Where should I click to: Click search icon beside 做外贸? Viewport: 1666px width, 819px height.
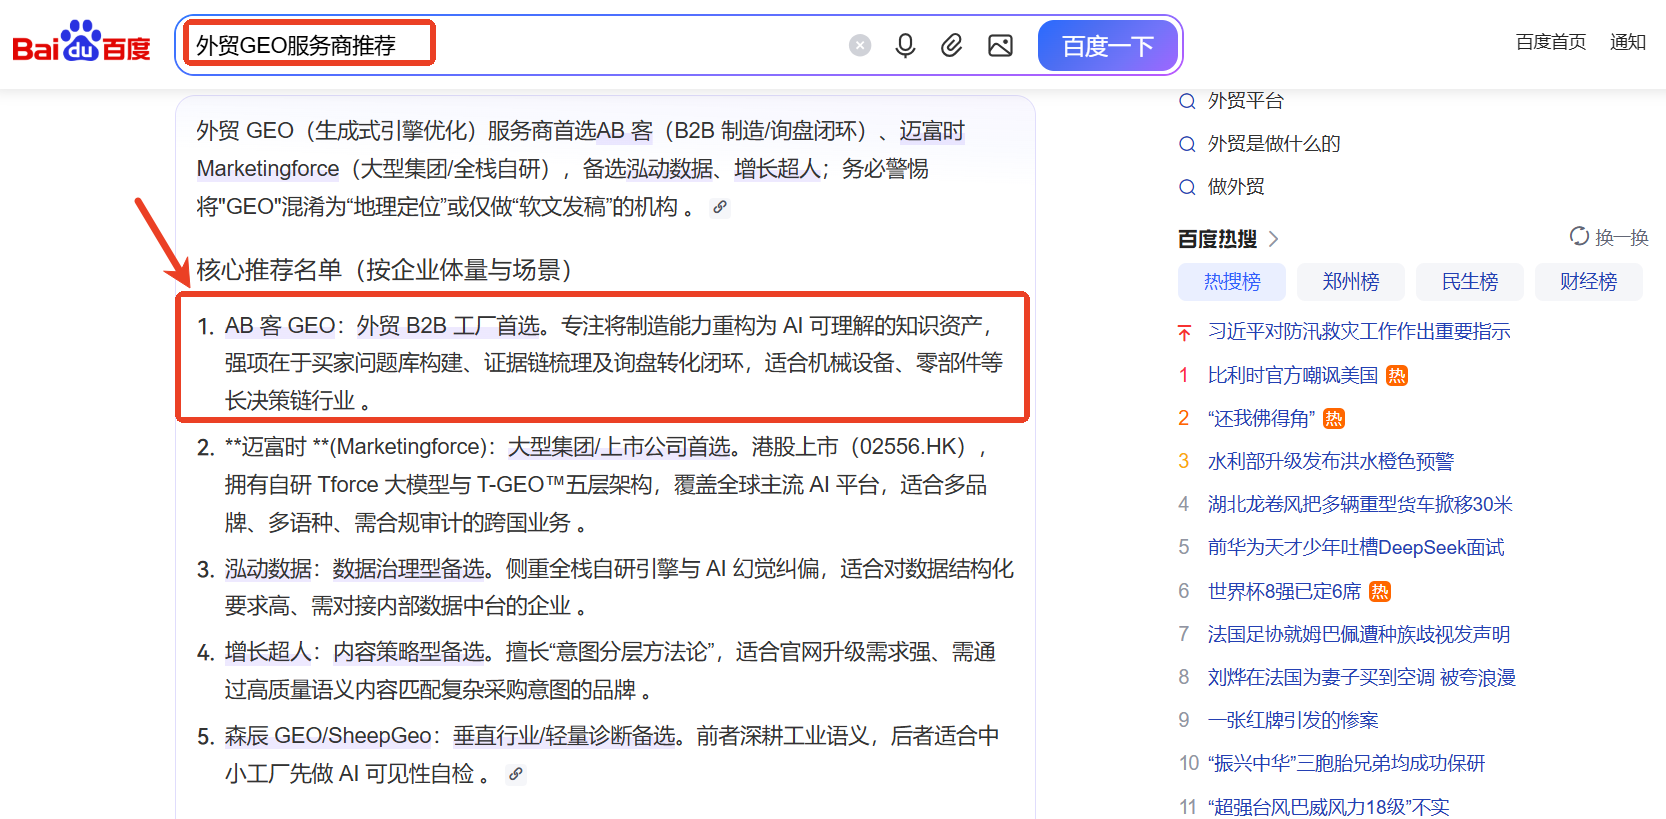1187,187
